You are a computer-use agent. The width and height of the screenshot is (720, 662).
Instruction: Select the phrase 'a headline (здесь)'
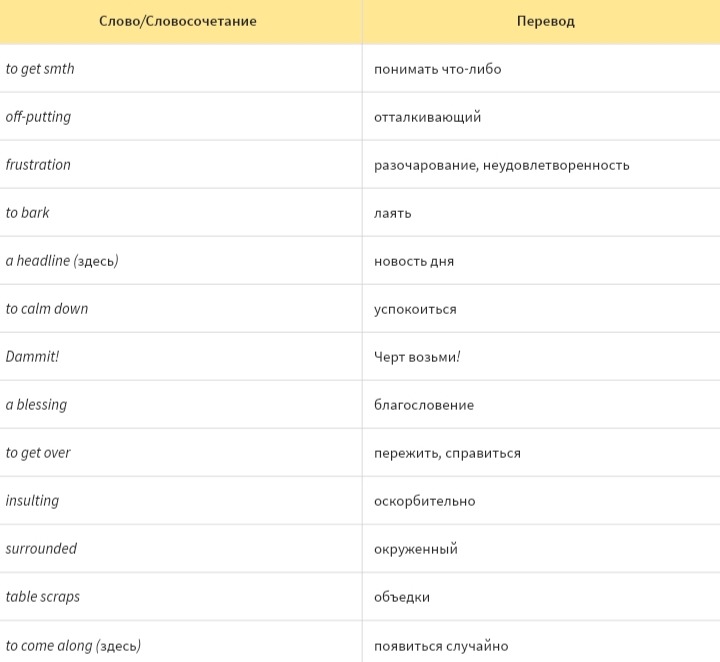62,261
